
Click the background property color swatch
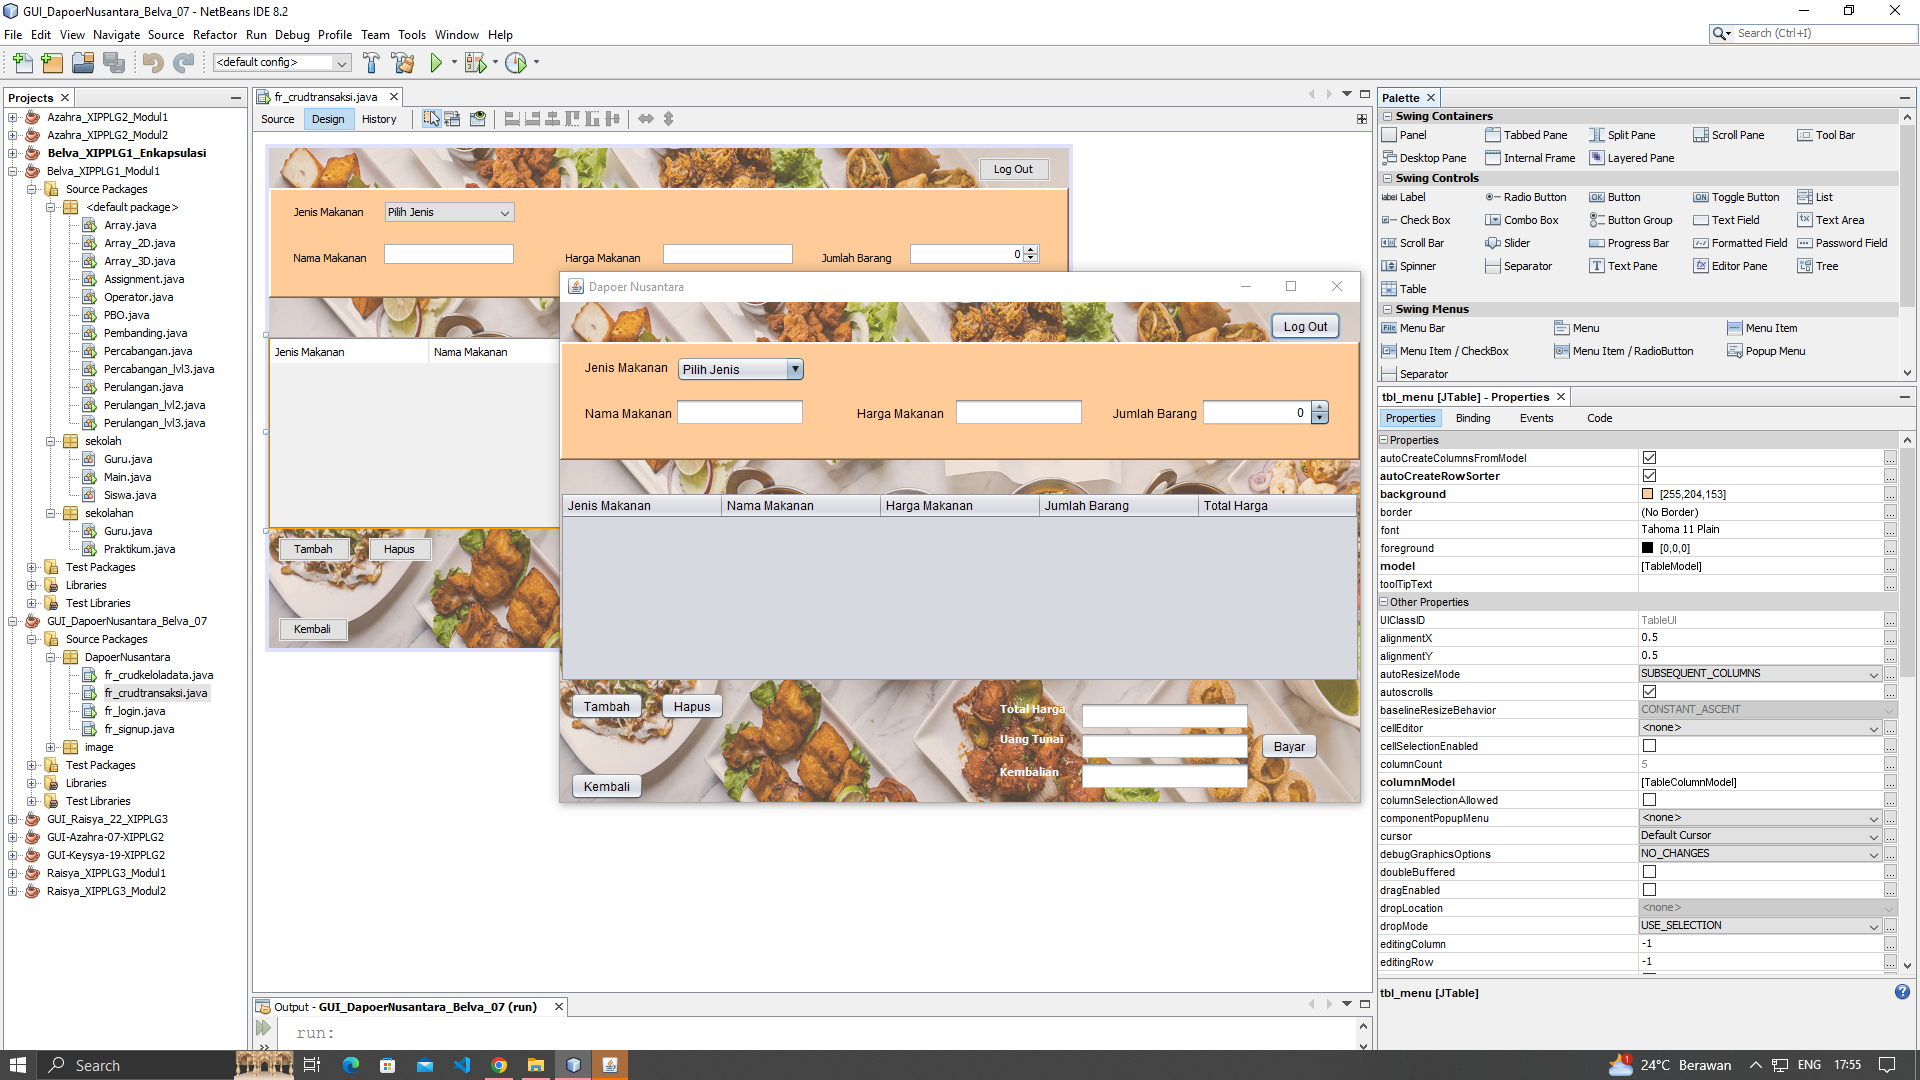coord(1647,494)
